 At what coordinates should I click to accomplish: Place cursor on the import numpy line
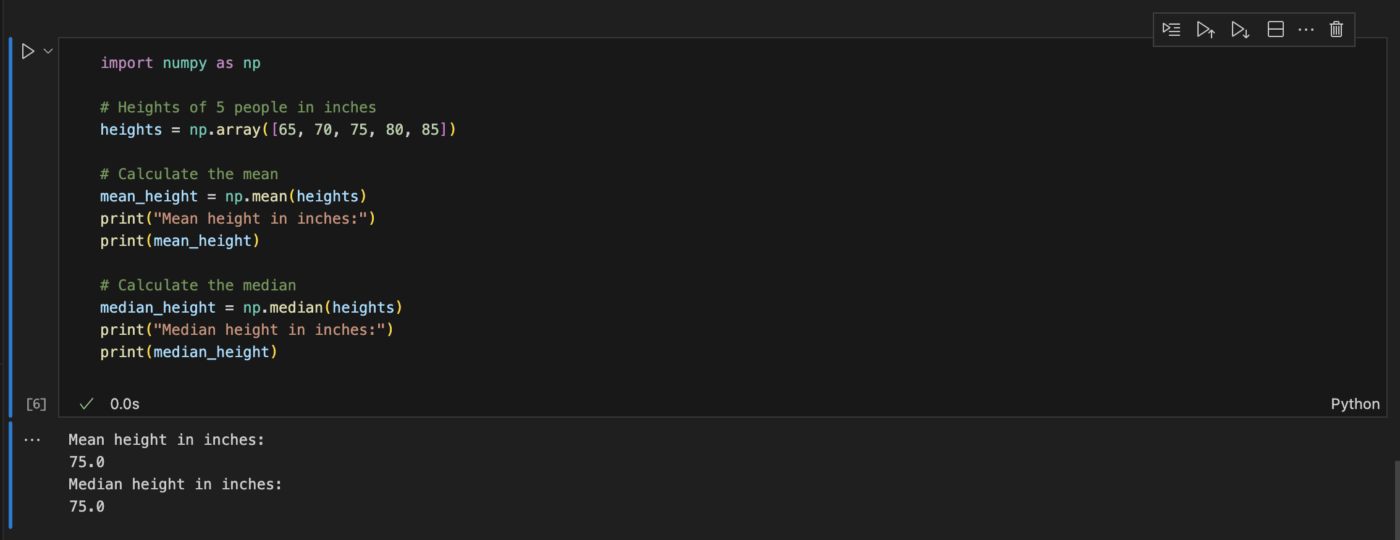tap(180, 63)
